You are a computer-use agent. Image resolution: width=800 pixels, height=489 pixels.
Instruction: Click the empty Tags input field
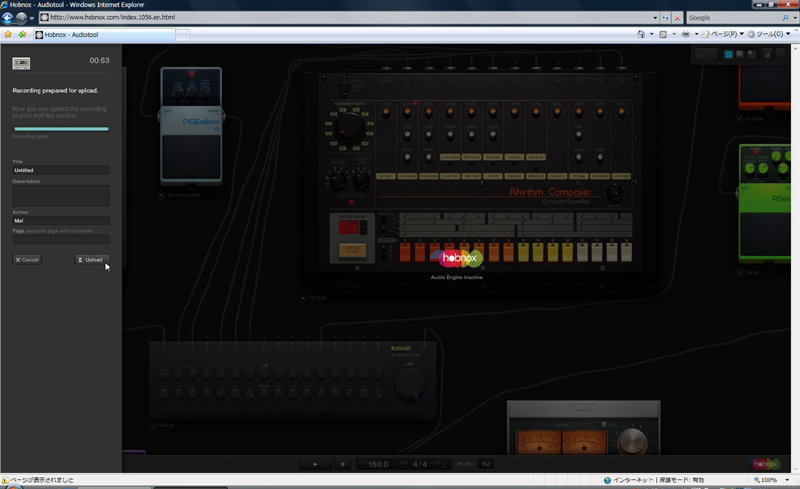click(x=61, y=239)
